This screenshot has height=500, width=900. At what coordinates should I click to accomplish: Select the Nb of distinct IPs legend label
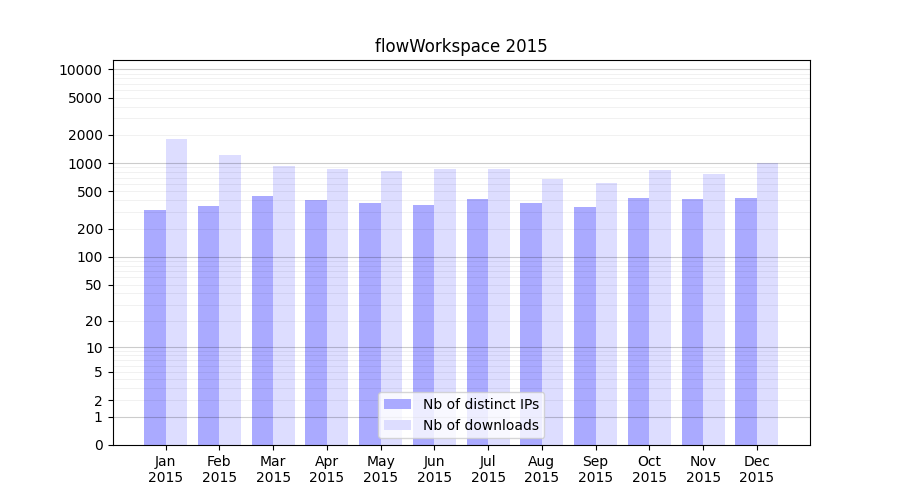point(480,404)
